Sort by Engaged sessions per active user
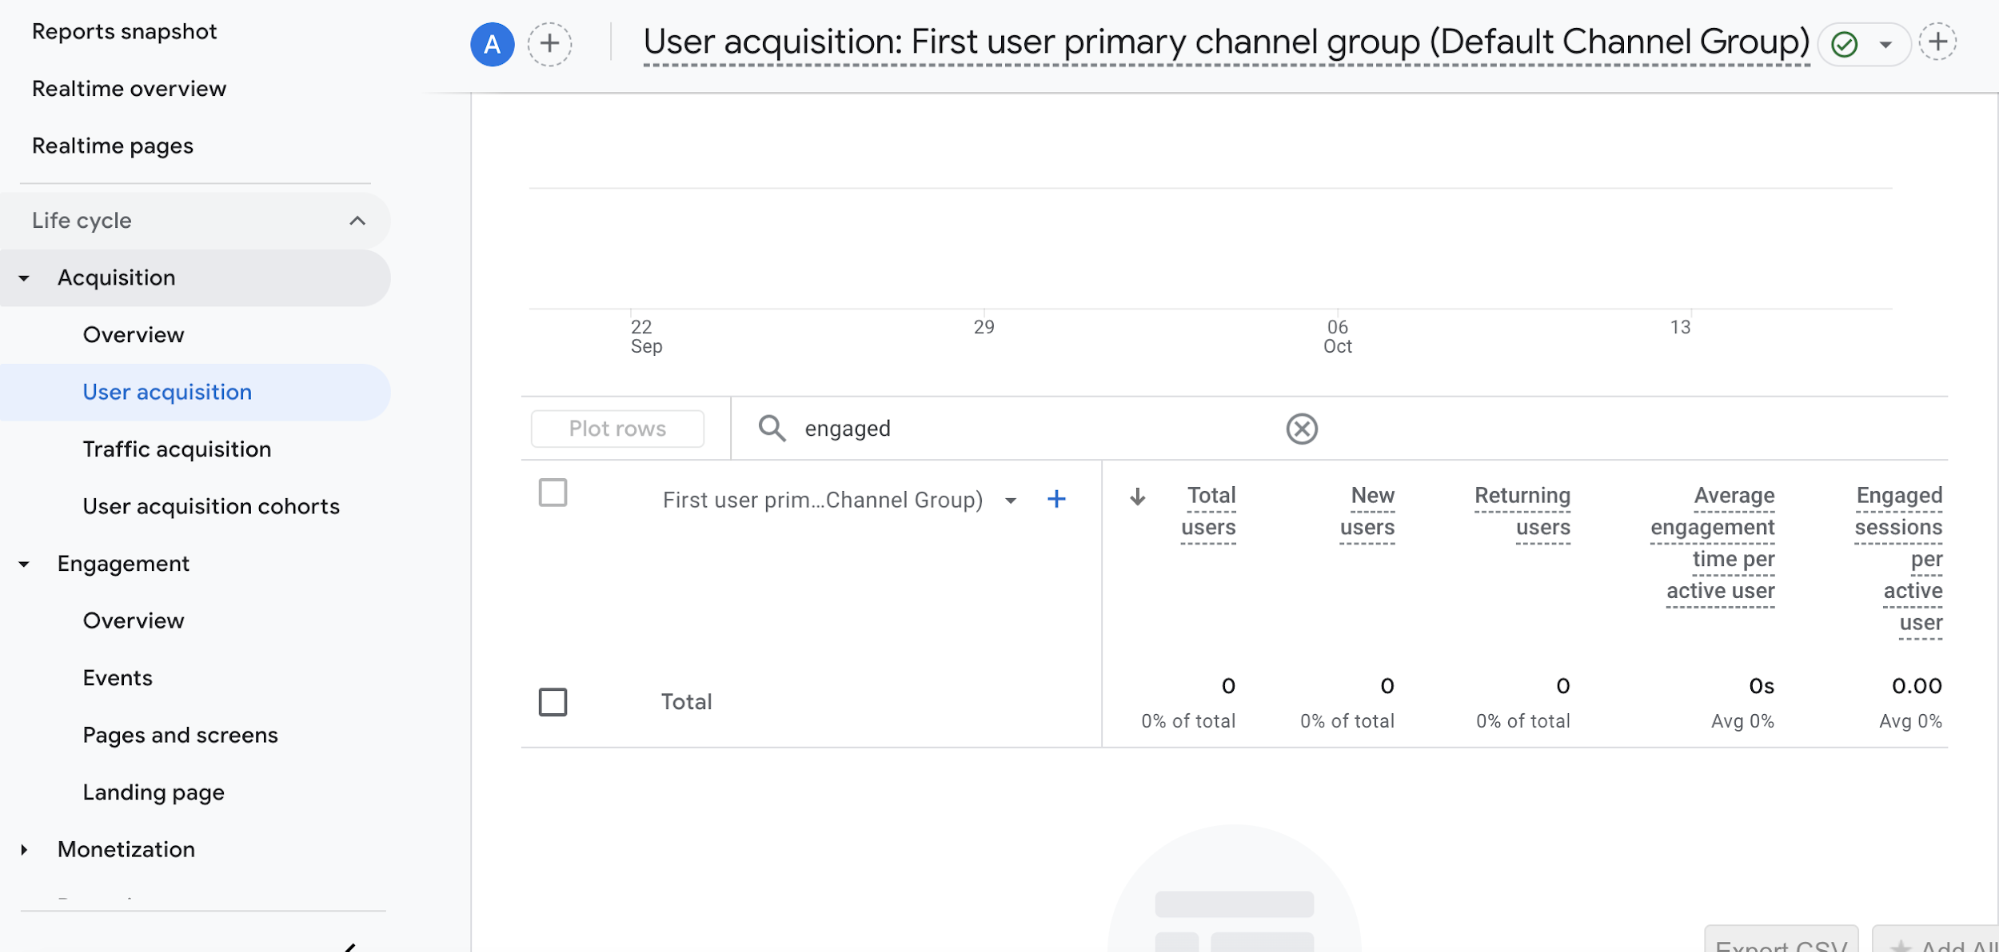This screenshot has width=1999, height=952. point(1898,559)
